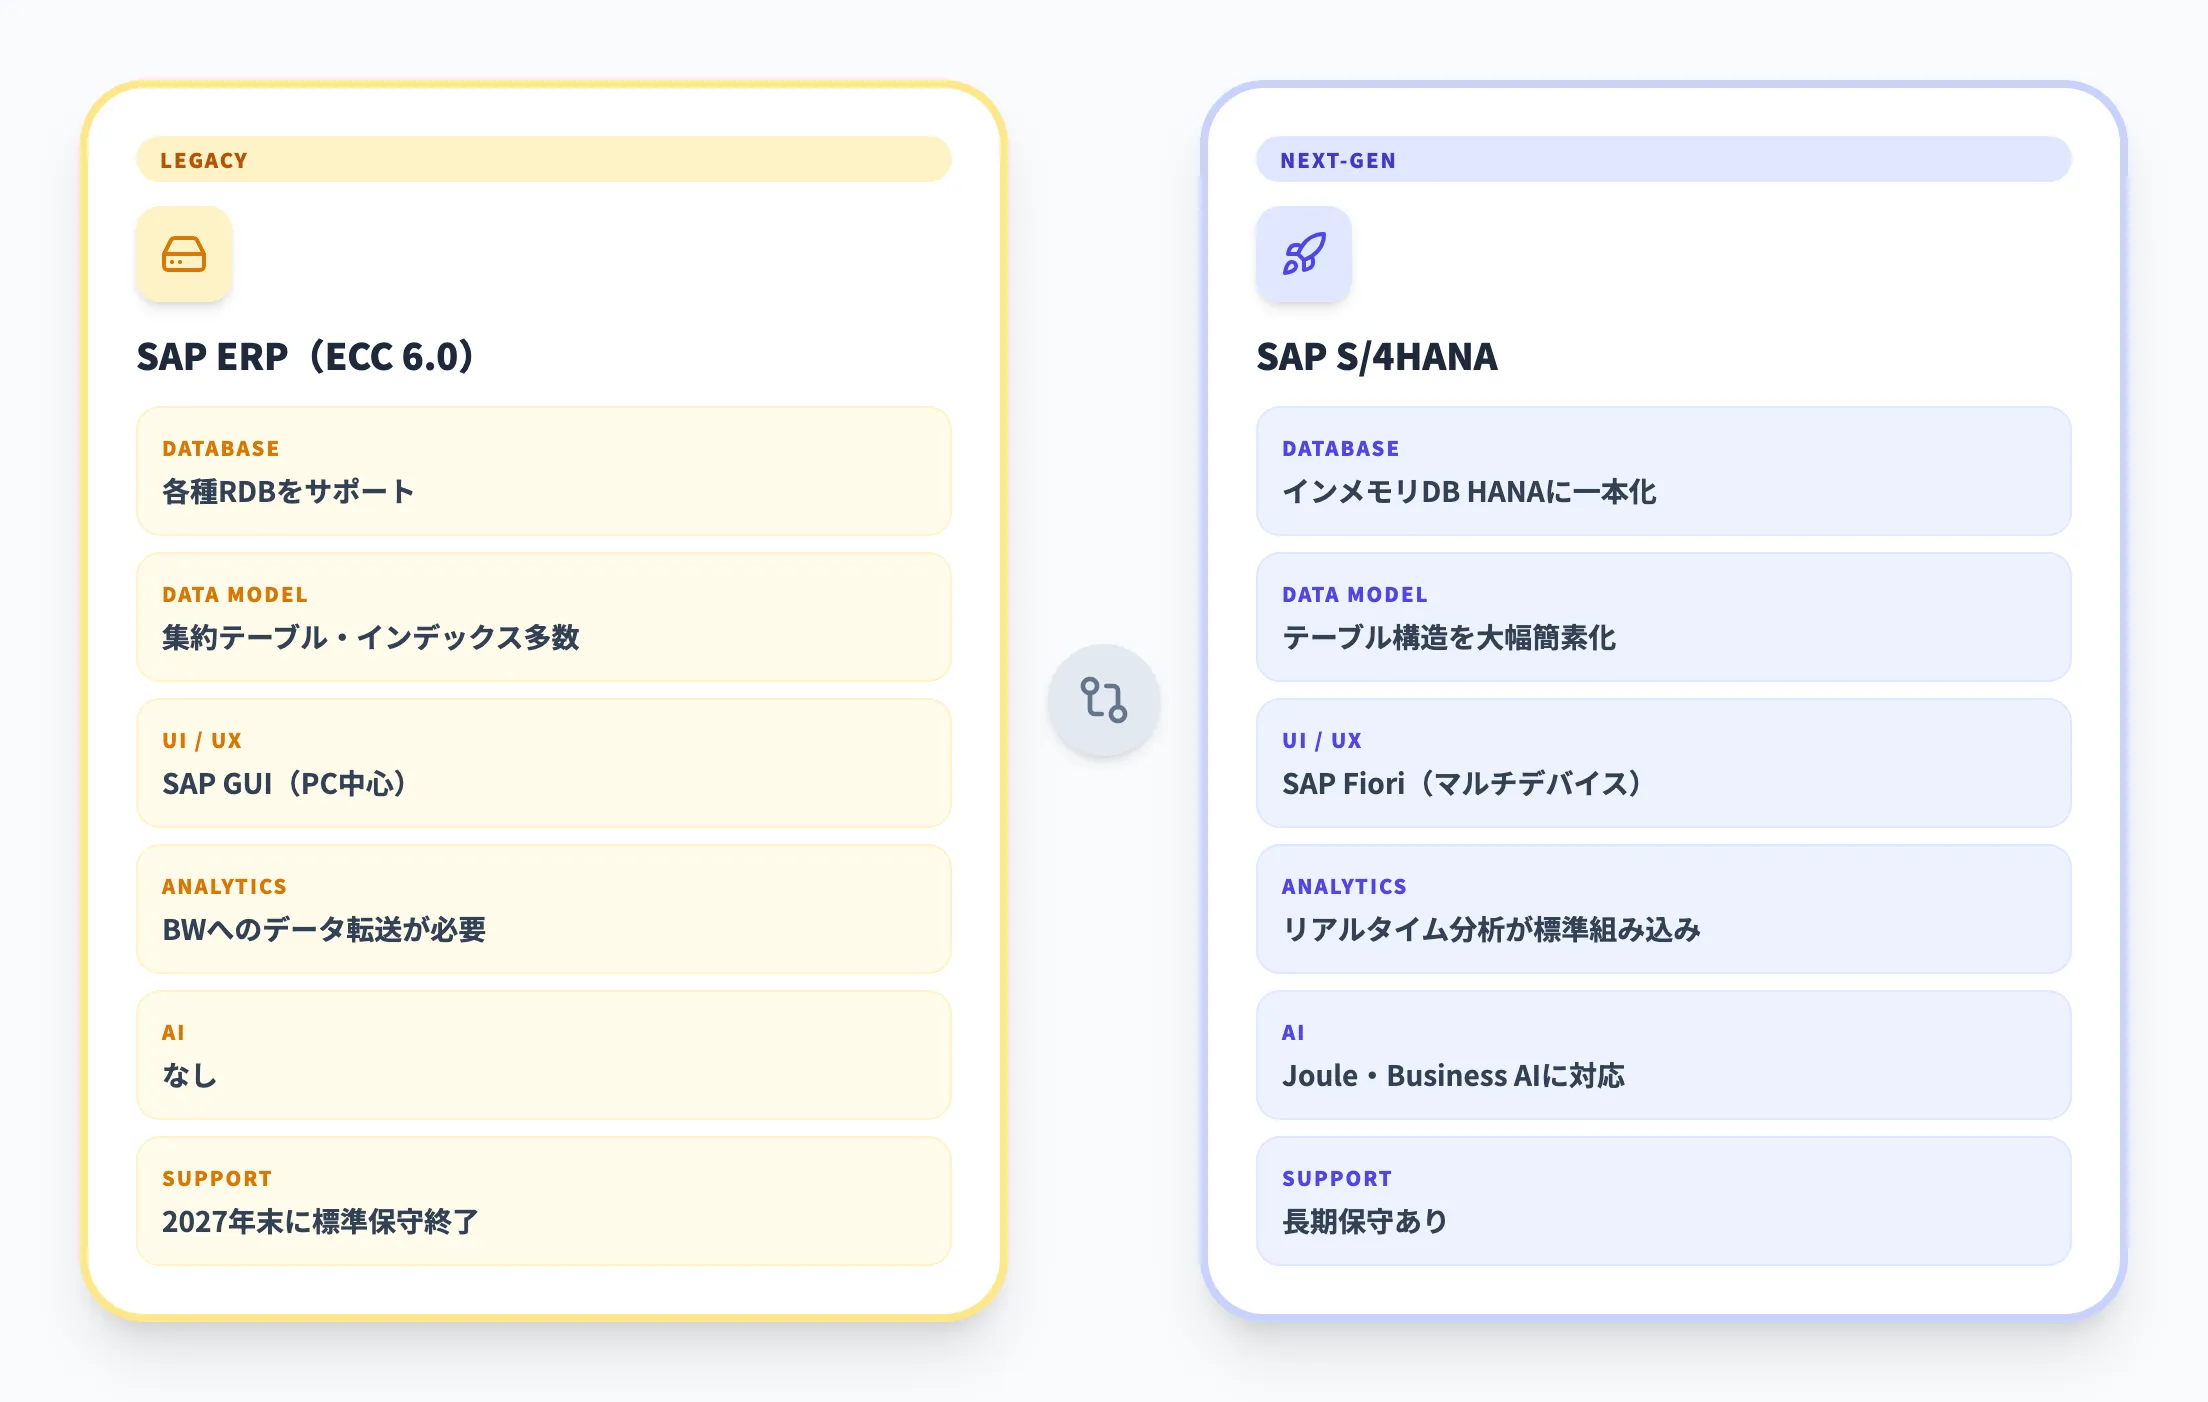
Task: Open the Joule・Business AI entry
Action: point(1664,1055)
